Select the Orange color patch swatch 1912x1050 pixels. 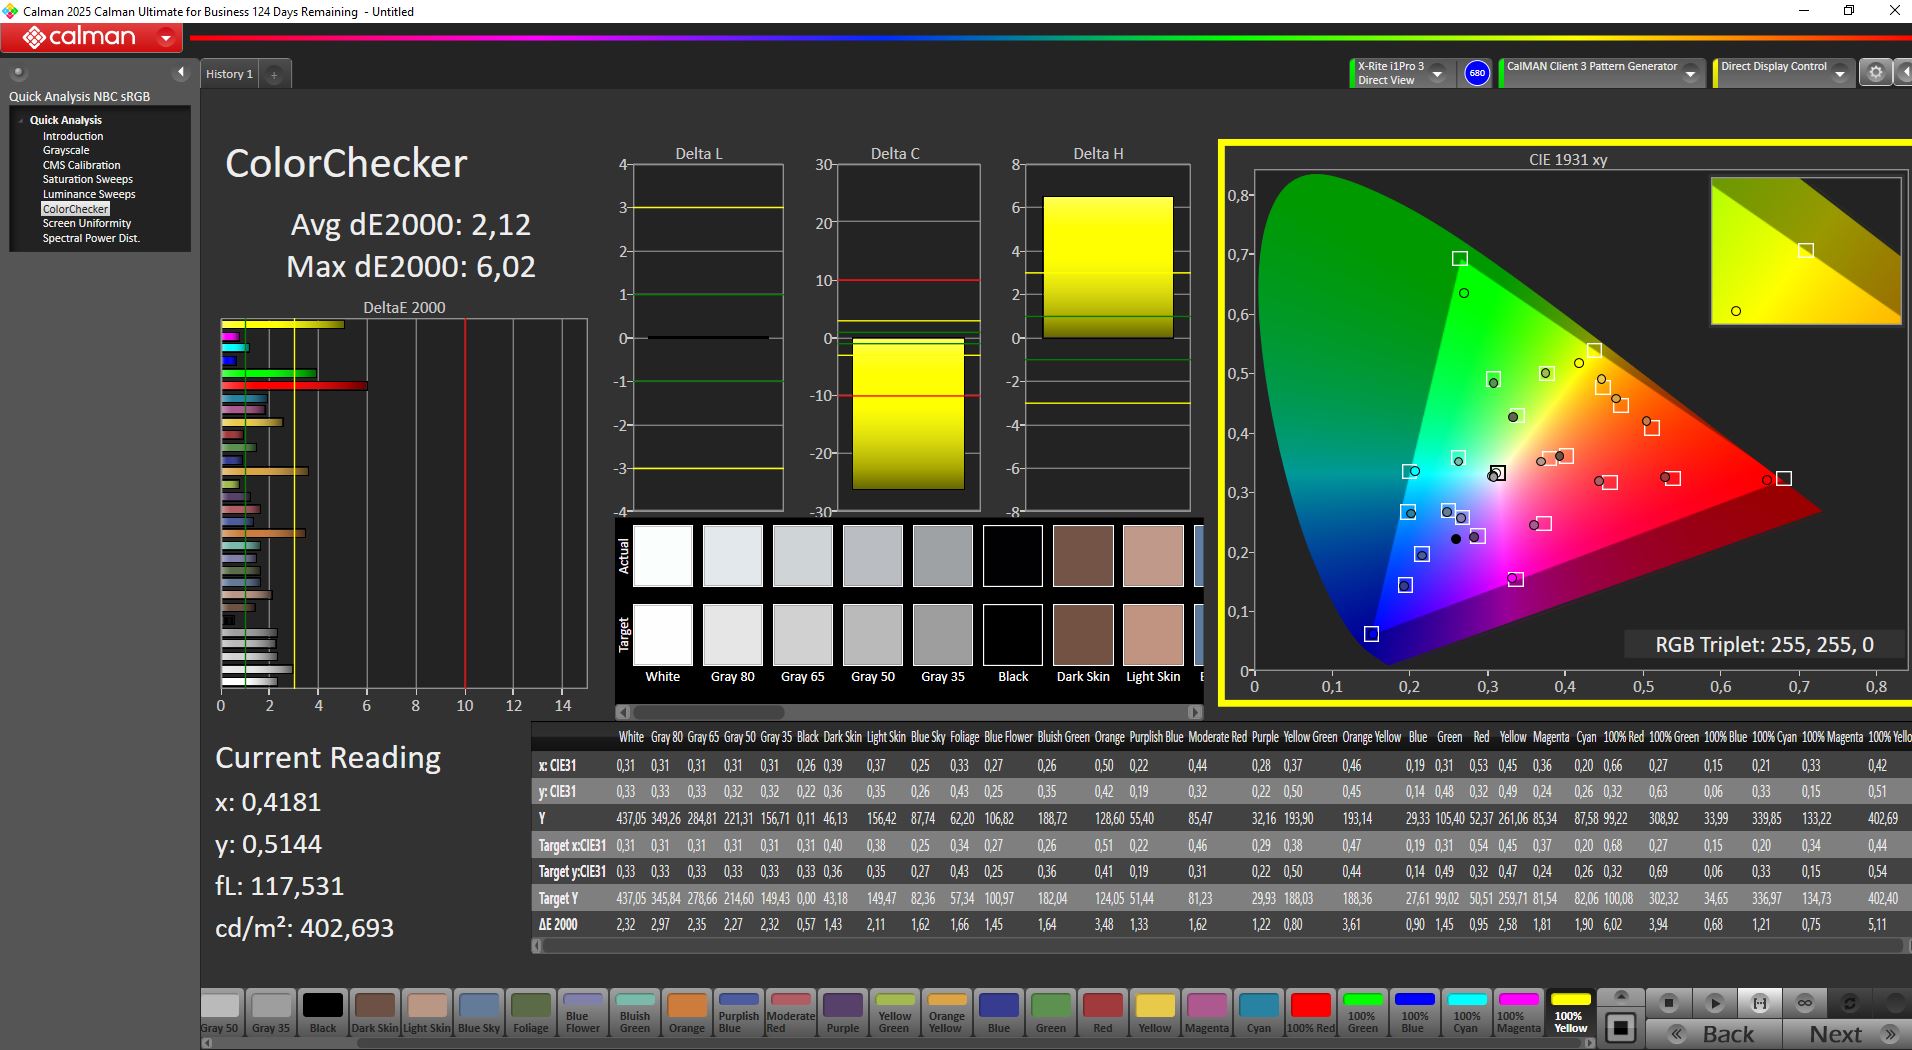[x=687, y=1013]
